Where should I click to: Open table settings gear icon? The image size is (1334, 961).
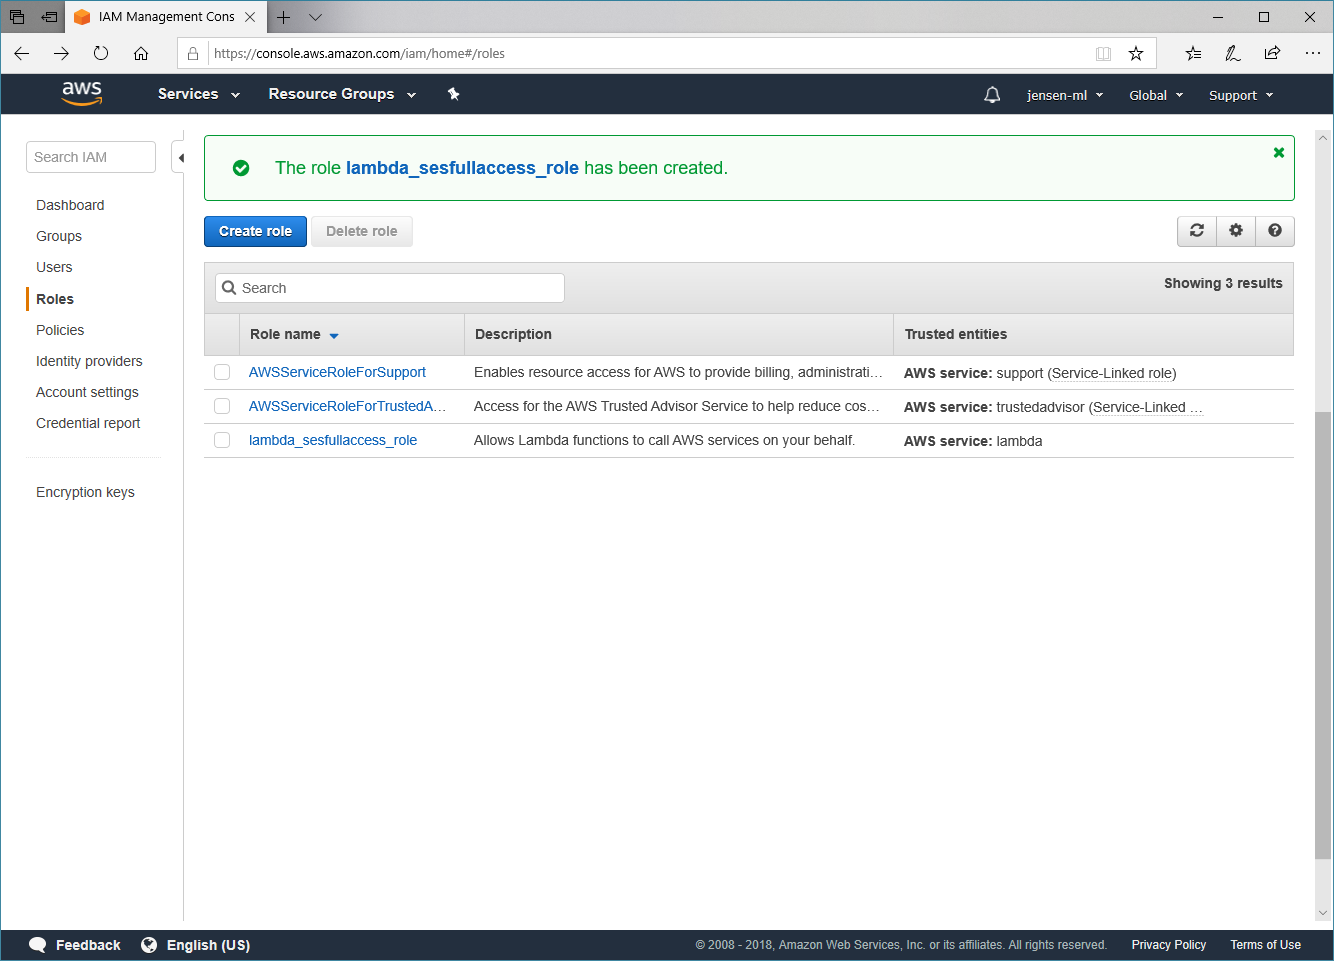1236,231
